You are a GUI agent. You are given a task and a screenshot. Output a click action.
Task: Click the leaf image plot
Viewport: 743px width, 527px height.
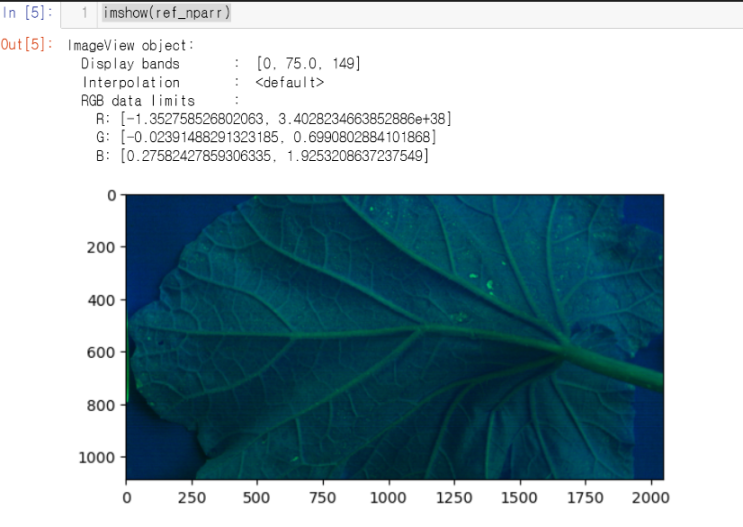click(395, 337)
